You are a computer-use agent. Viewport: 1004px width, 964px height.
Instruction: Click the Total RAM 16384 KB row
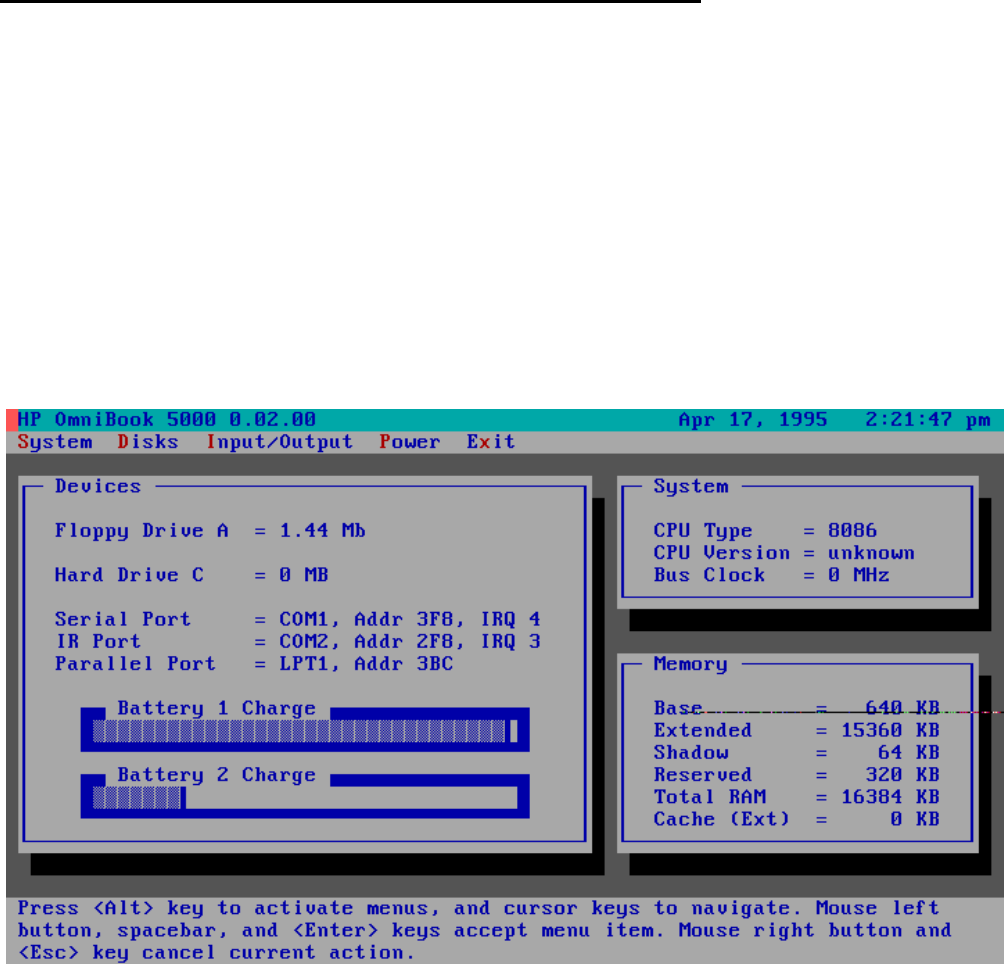point(796,797)
